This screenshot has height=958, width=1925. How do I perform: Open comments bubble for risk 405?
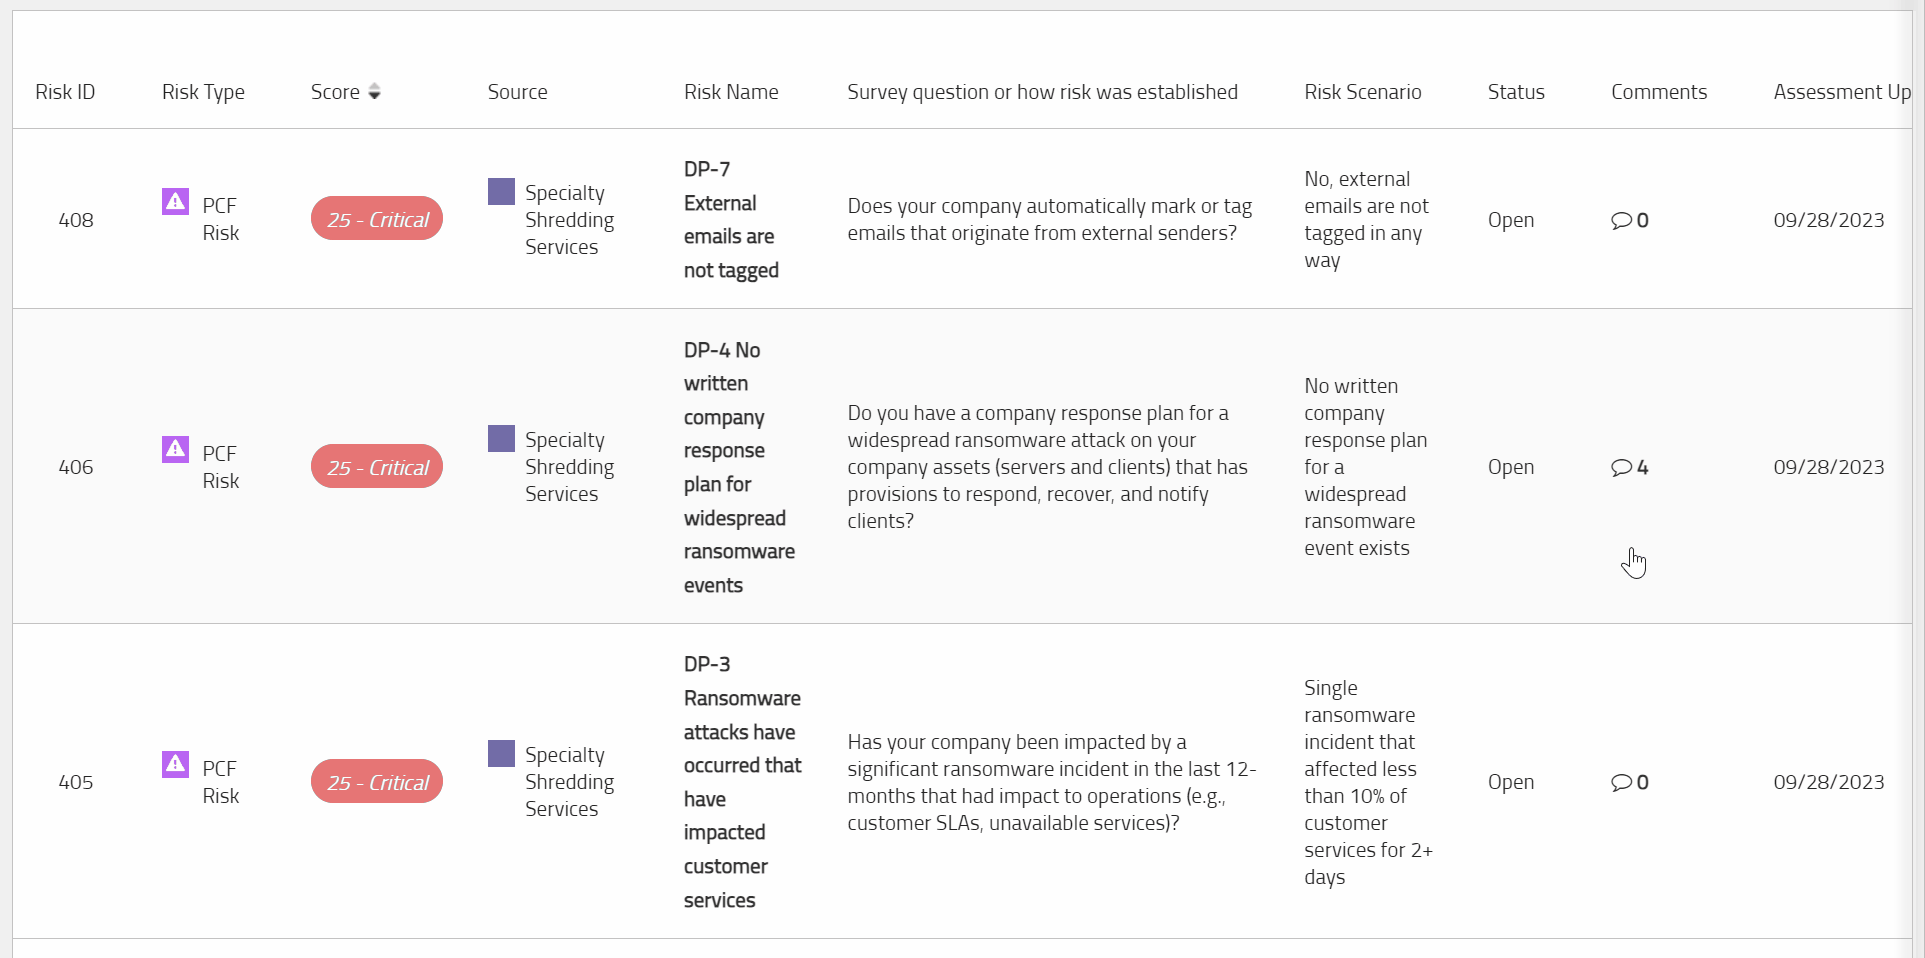[x=1629, y=782]
